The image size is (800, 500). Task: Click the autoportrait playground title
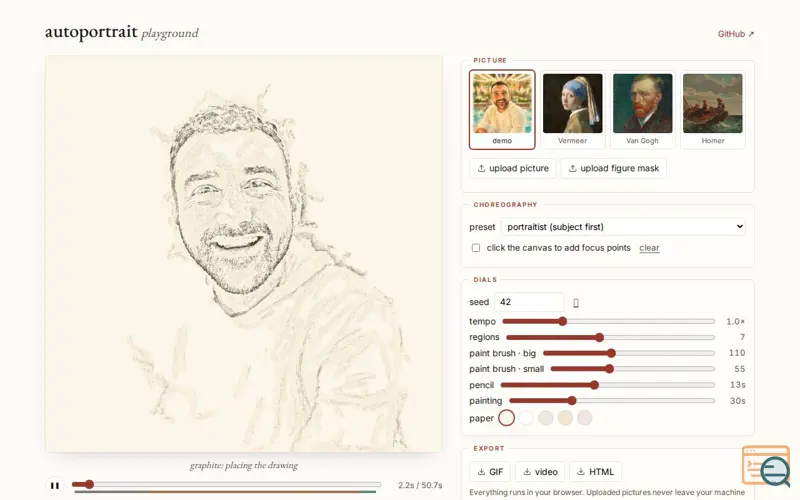(121, 32)
